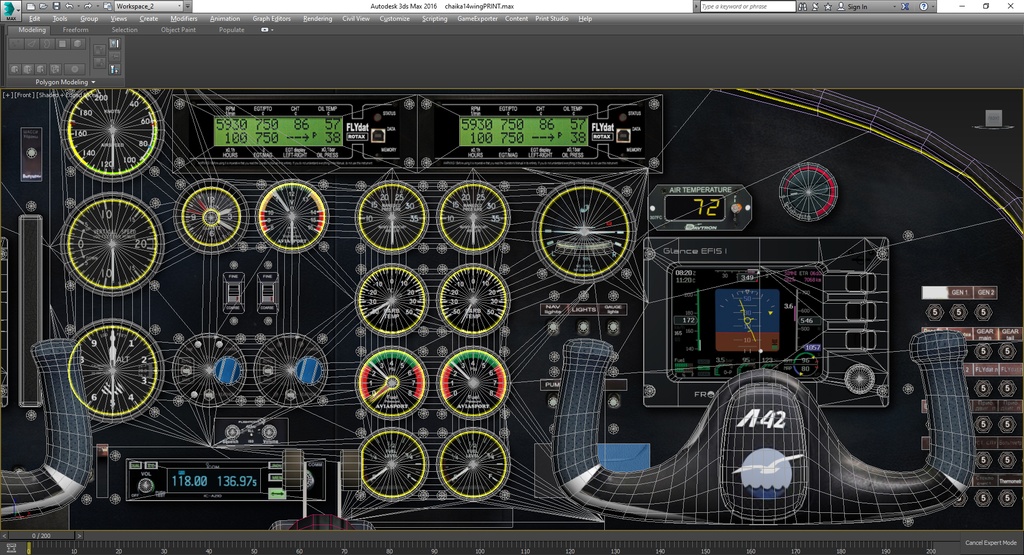Click the Border sub-object mode icon
Image resolution: width=1024 pixels, height=555 pixels.
click(47, 44)
